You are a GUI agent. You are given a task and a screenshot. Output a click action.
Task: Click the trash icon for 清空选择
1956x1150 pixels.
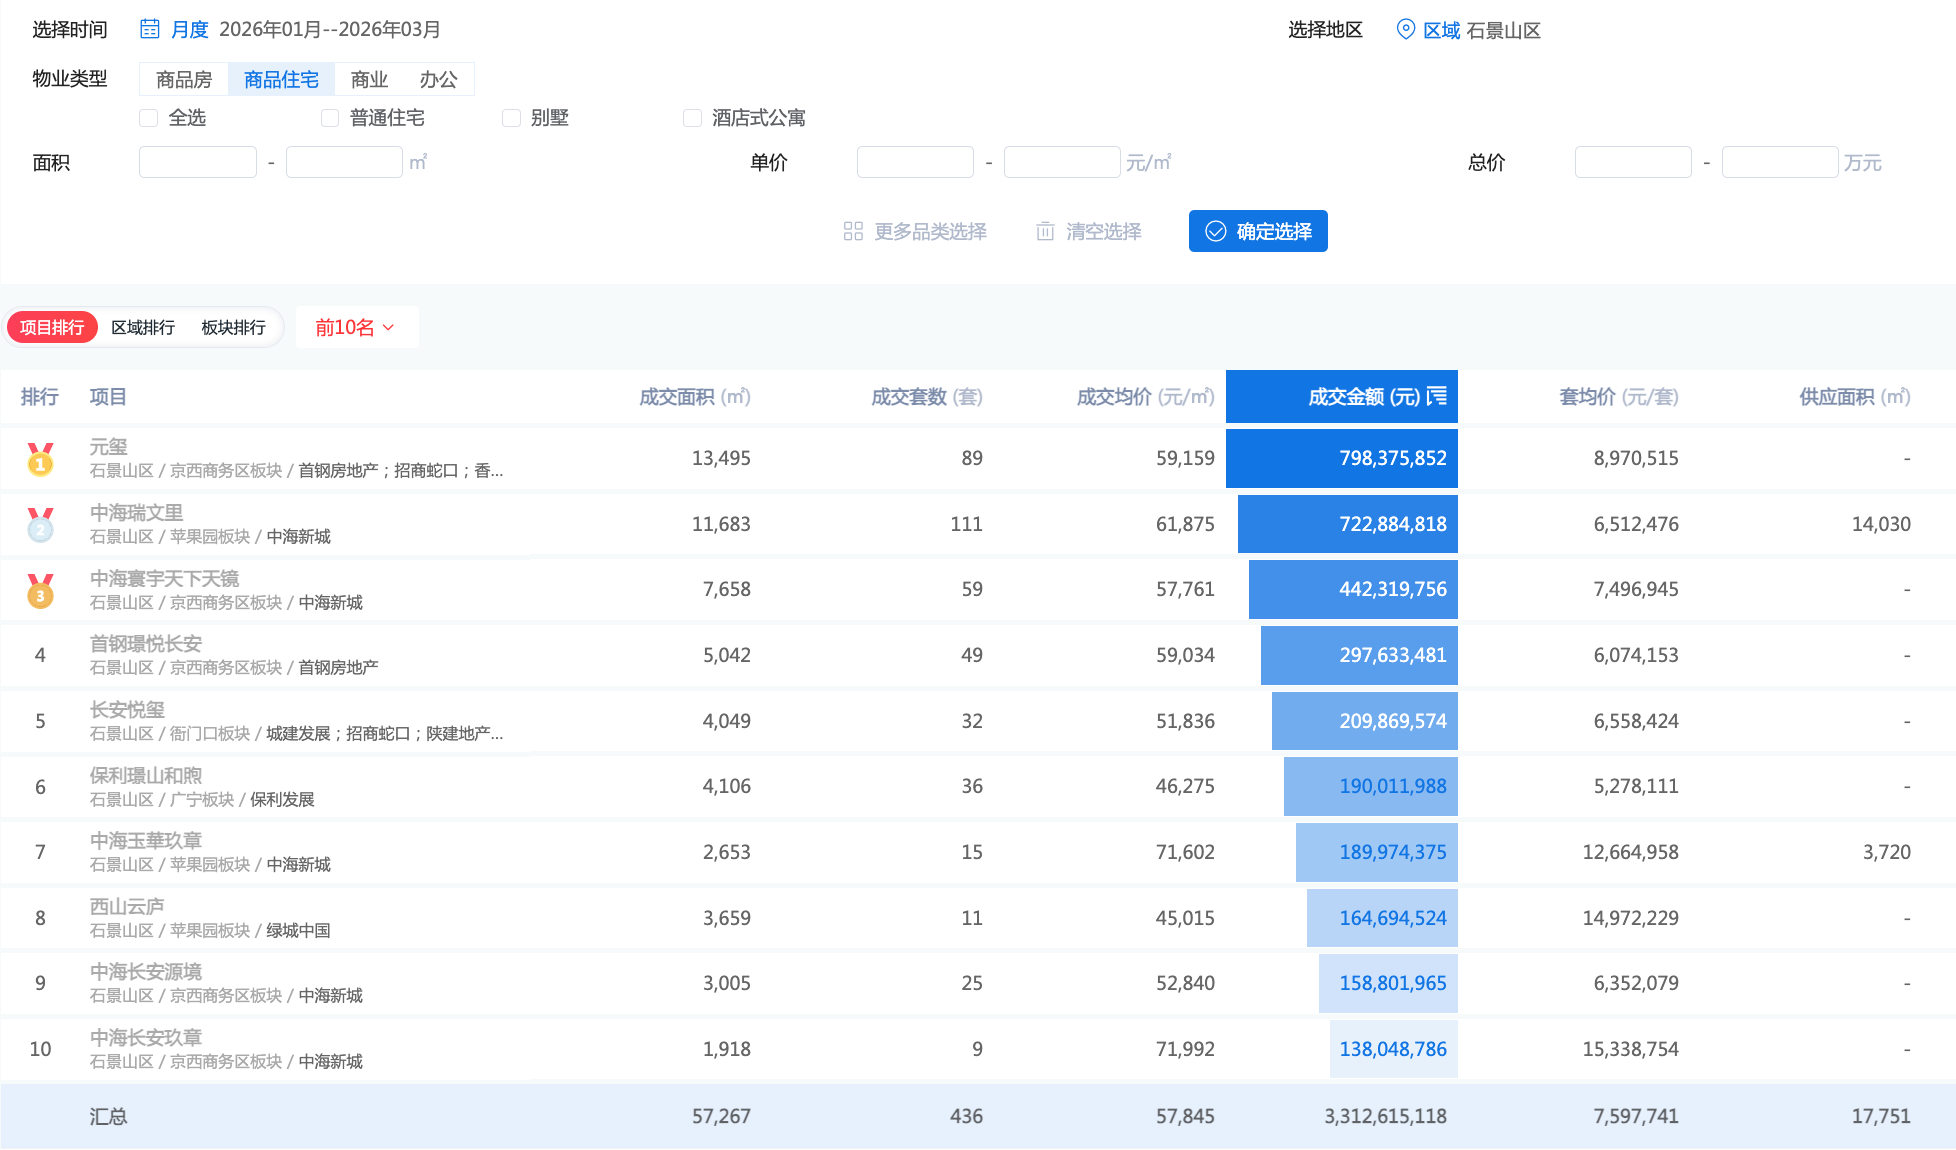[x=1045, y=232]
